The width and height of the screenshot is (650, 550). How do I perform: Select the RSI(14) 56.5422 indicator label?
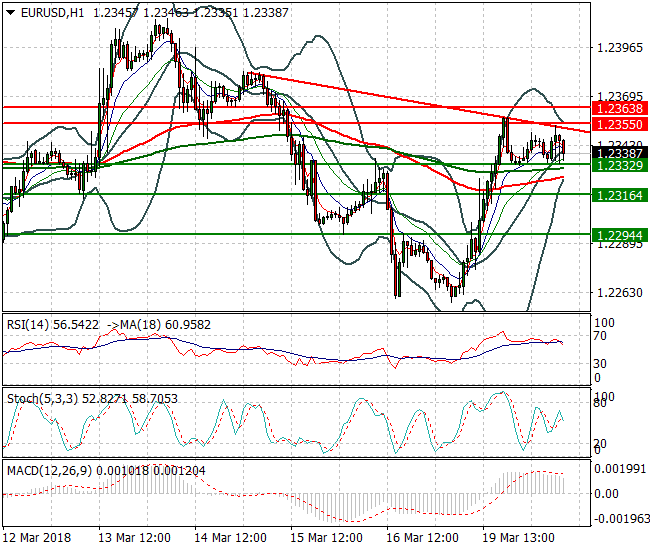coord(53,325)
